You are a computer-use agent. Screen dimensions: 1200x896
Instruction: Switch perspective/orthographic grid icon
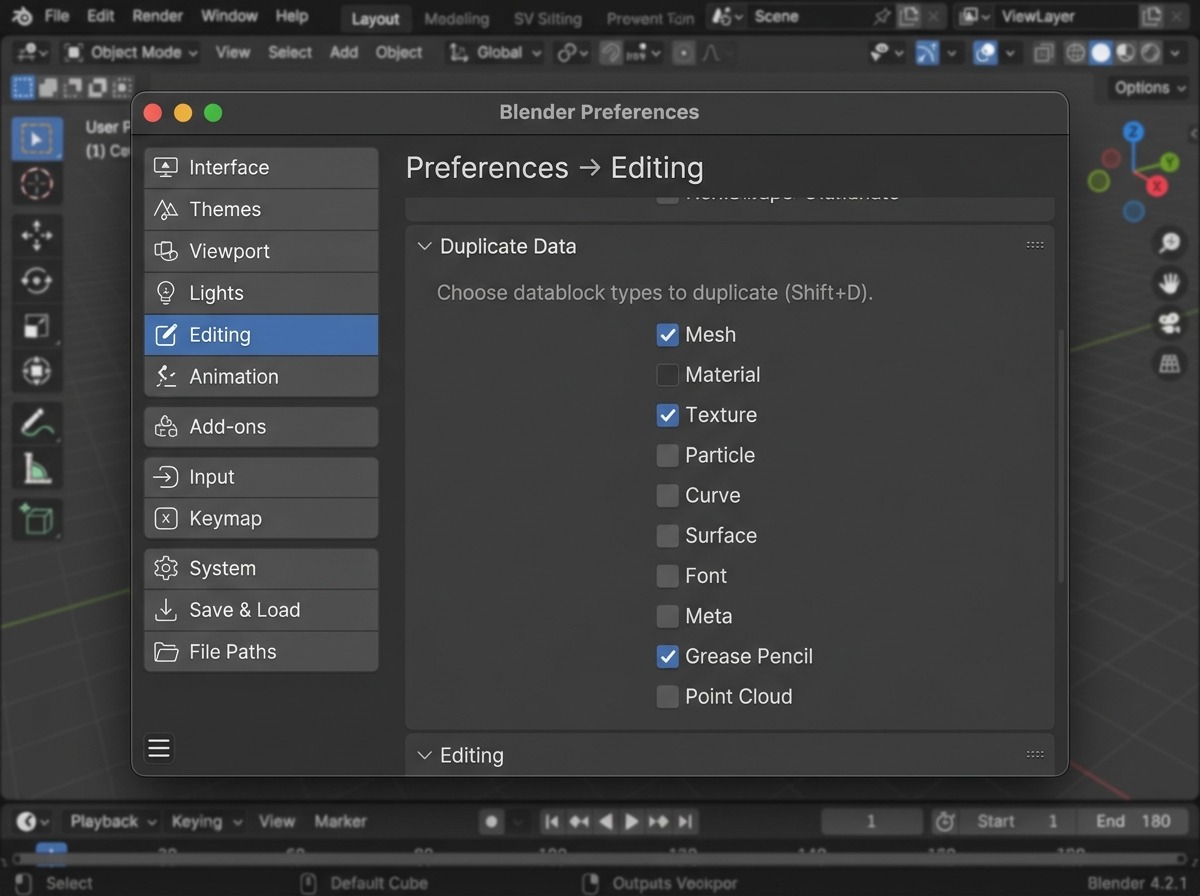pyautogui.click(x=1168, y=364)
